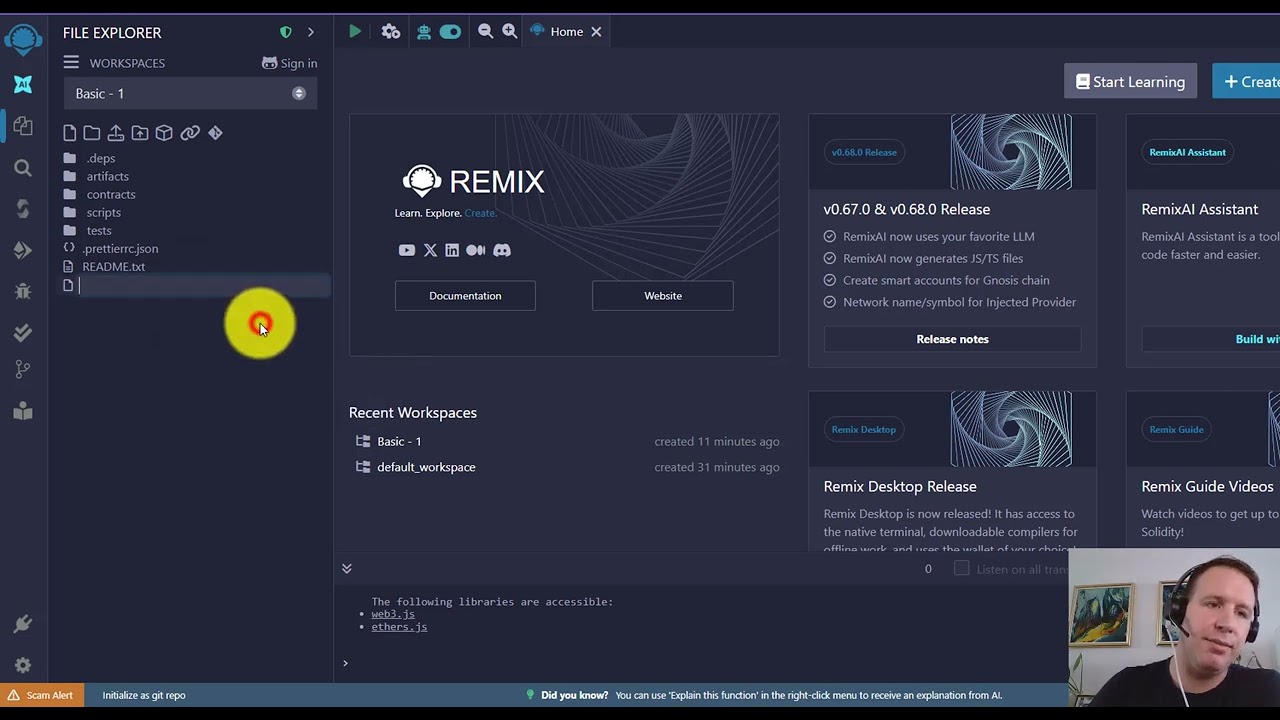
Task: Click the Create button
Action: coord(1246,82)
